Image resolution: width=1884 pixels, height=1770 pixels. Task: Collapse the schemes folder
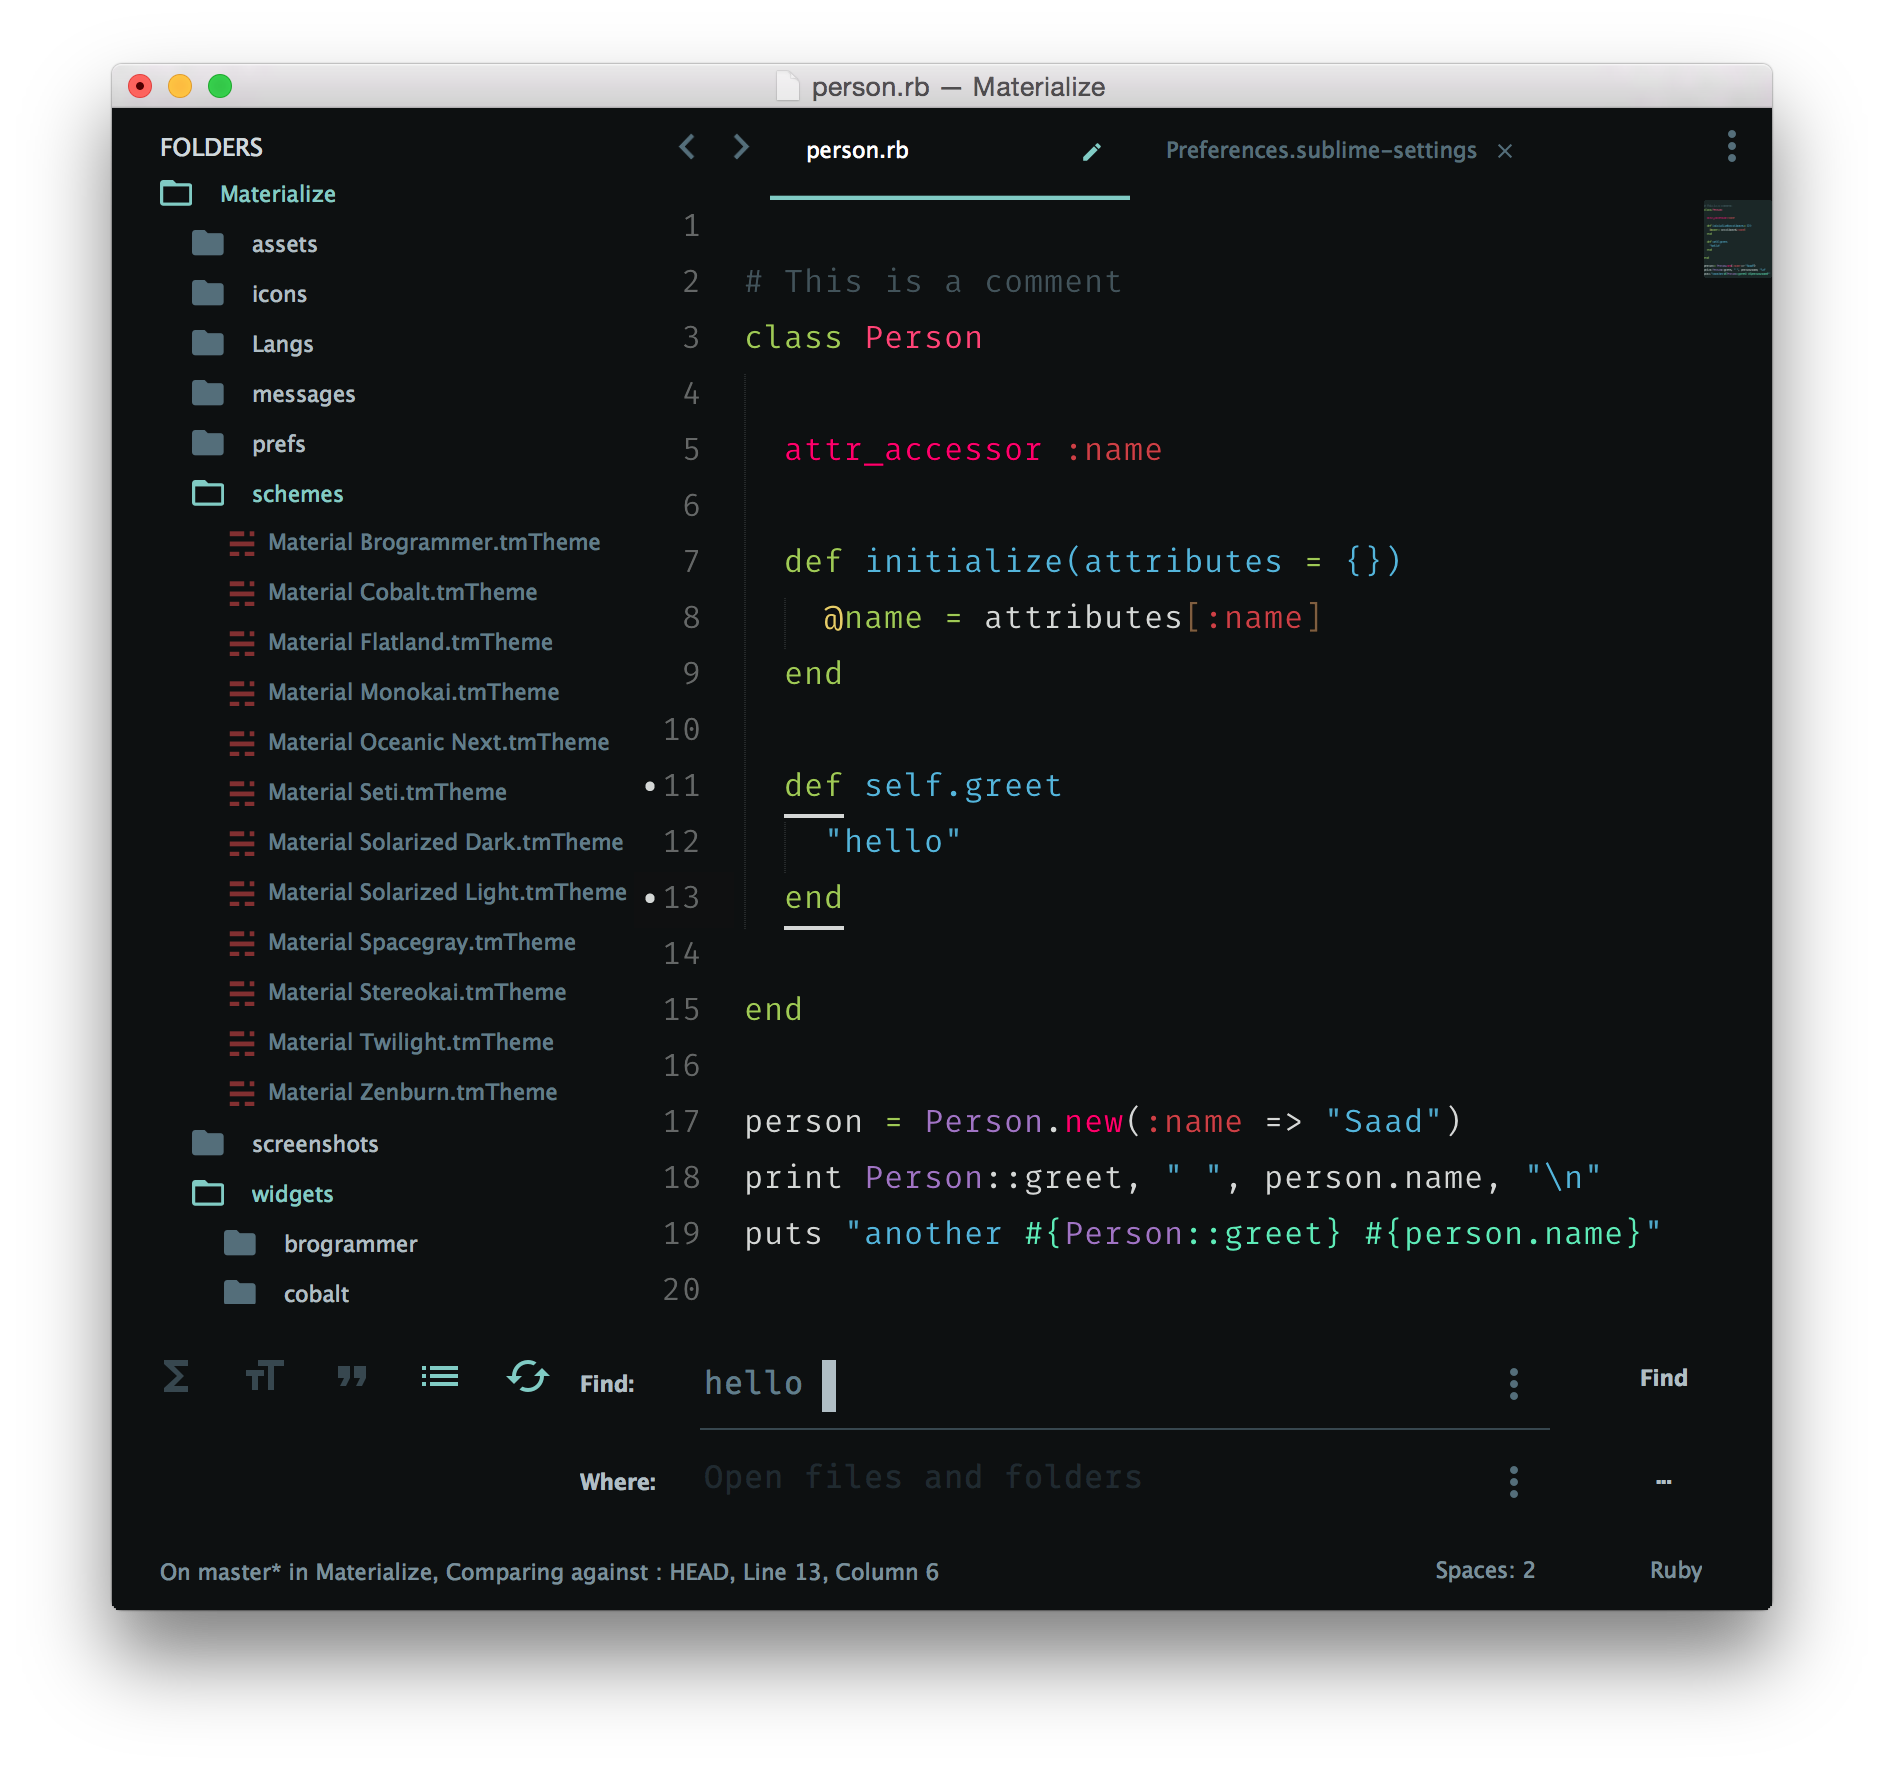coord(267,494)
